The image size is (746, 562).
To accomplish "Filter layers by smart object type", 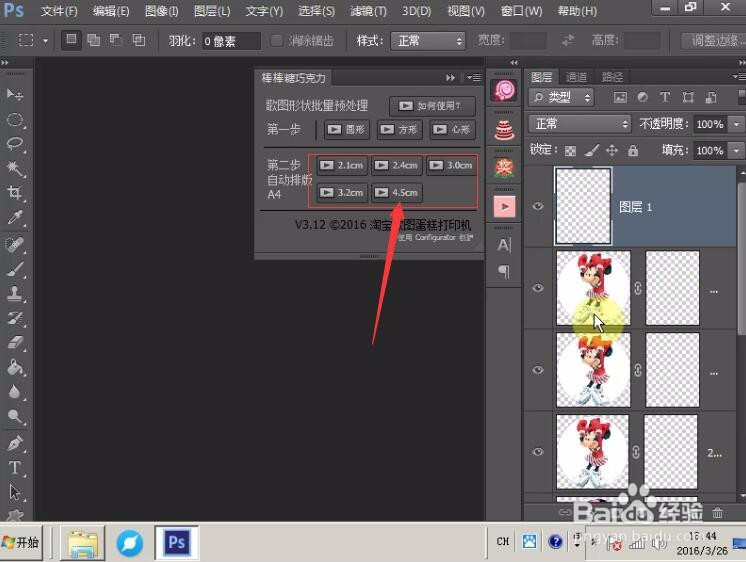I will (711, 98).
